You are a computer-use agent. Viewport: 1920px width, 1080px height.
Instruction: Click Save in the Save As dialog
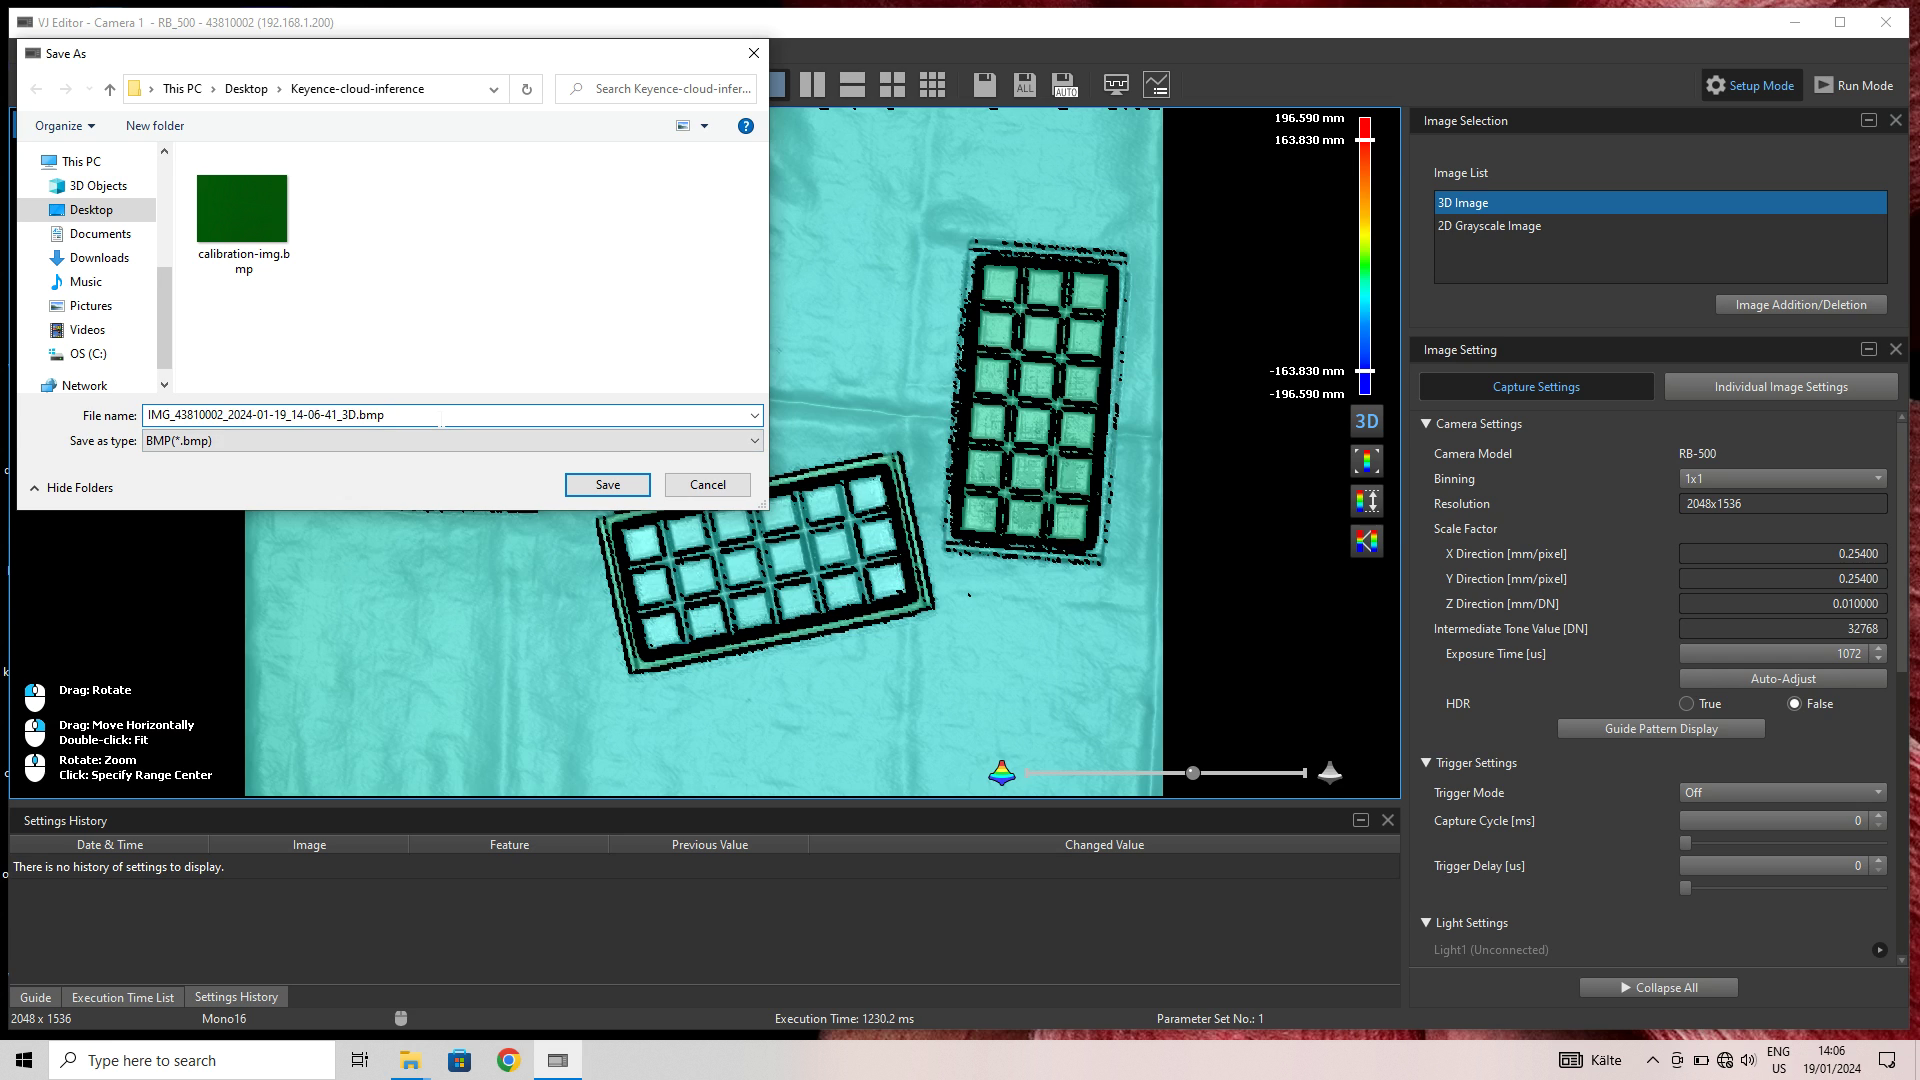(607, 485)
